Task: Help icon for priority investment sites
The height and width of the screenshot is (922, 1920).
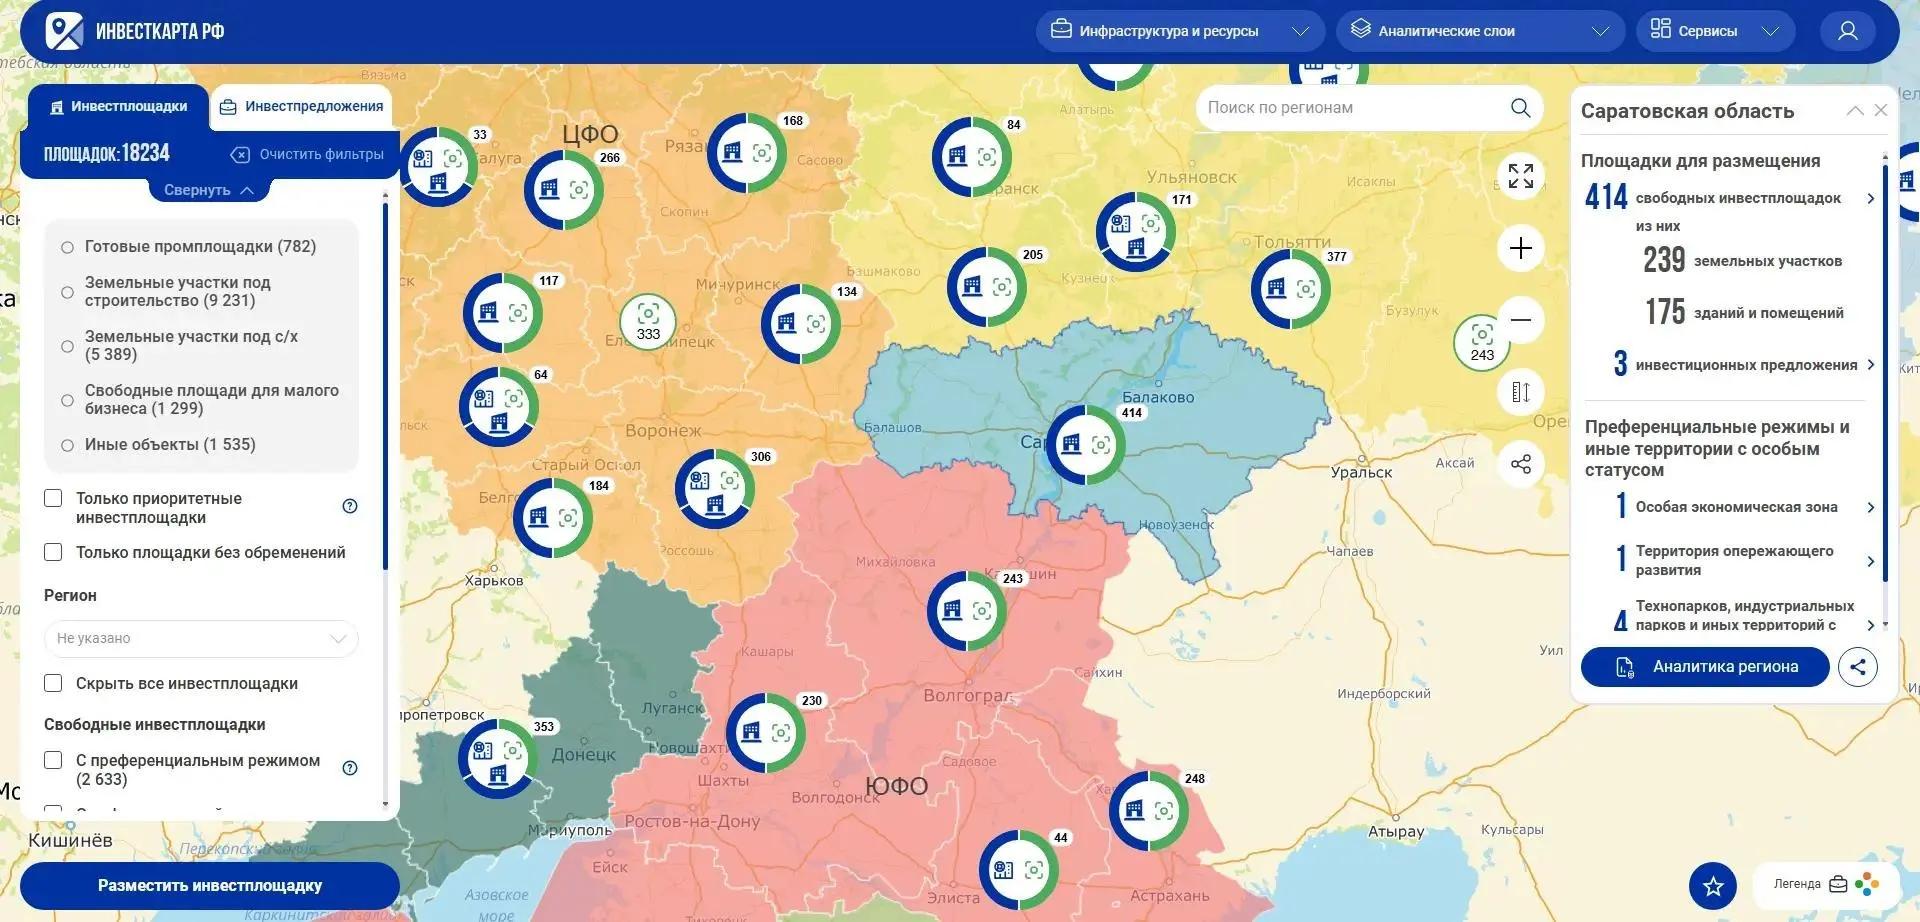Action: [350, 506]
